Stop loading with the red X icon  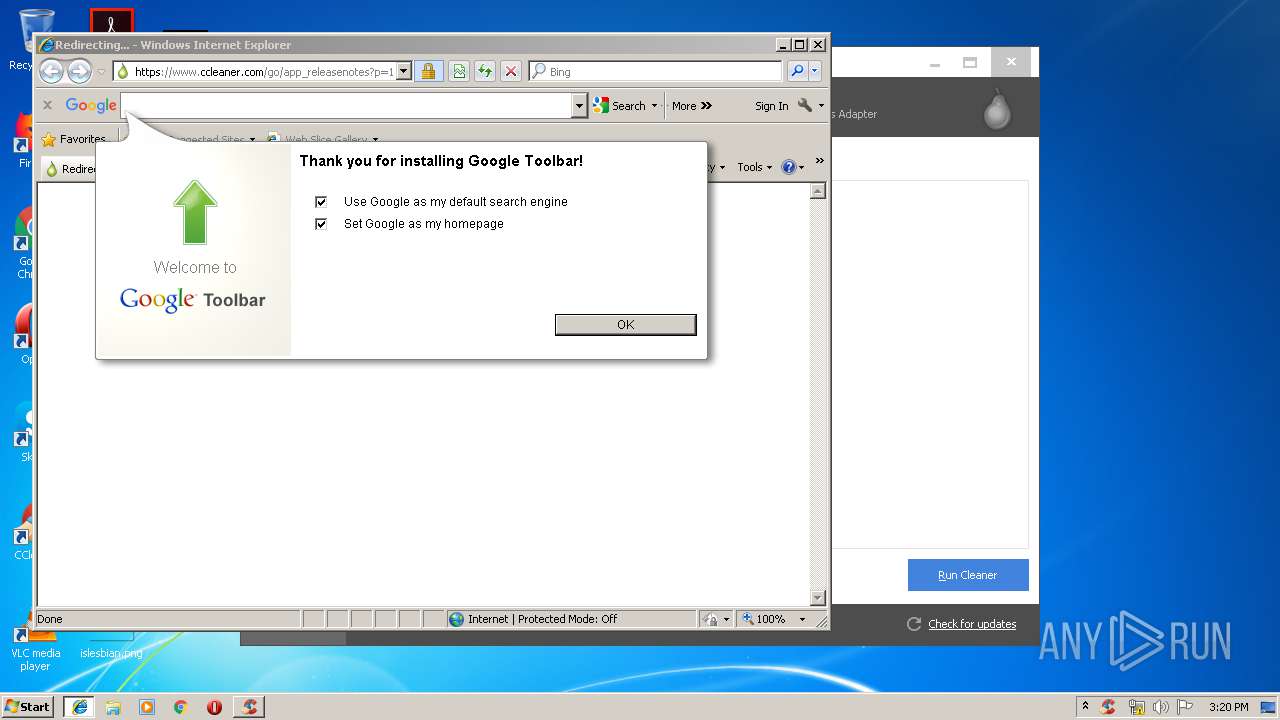click(511, 72)
